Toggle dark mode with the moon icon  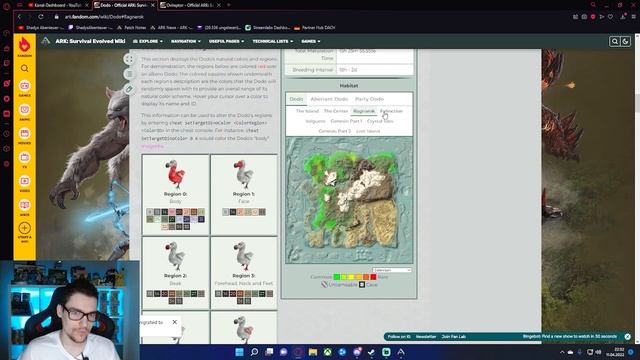(625, 41)
